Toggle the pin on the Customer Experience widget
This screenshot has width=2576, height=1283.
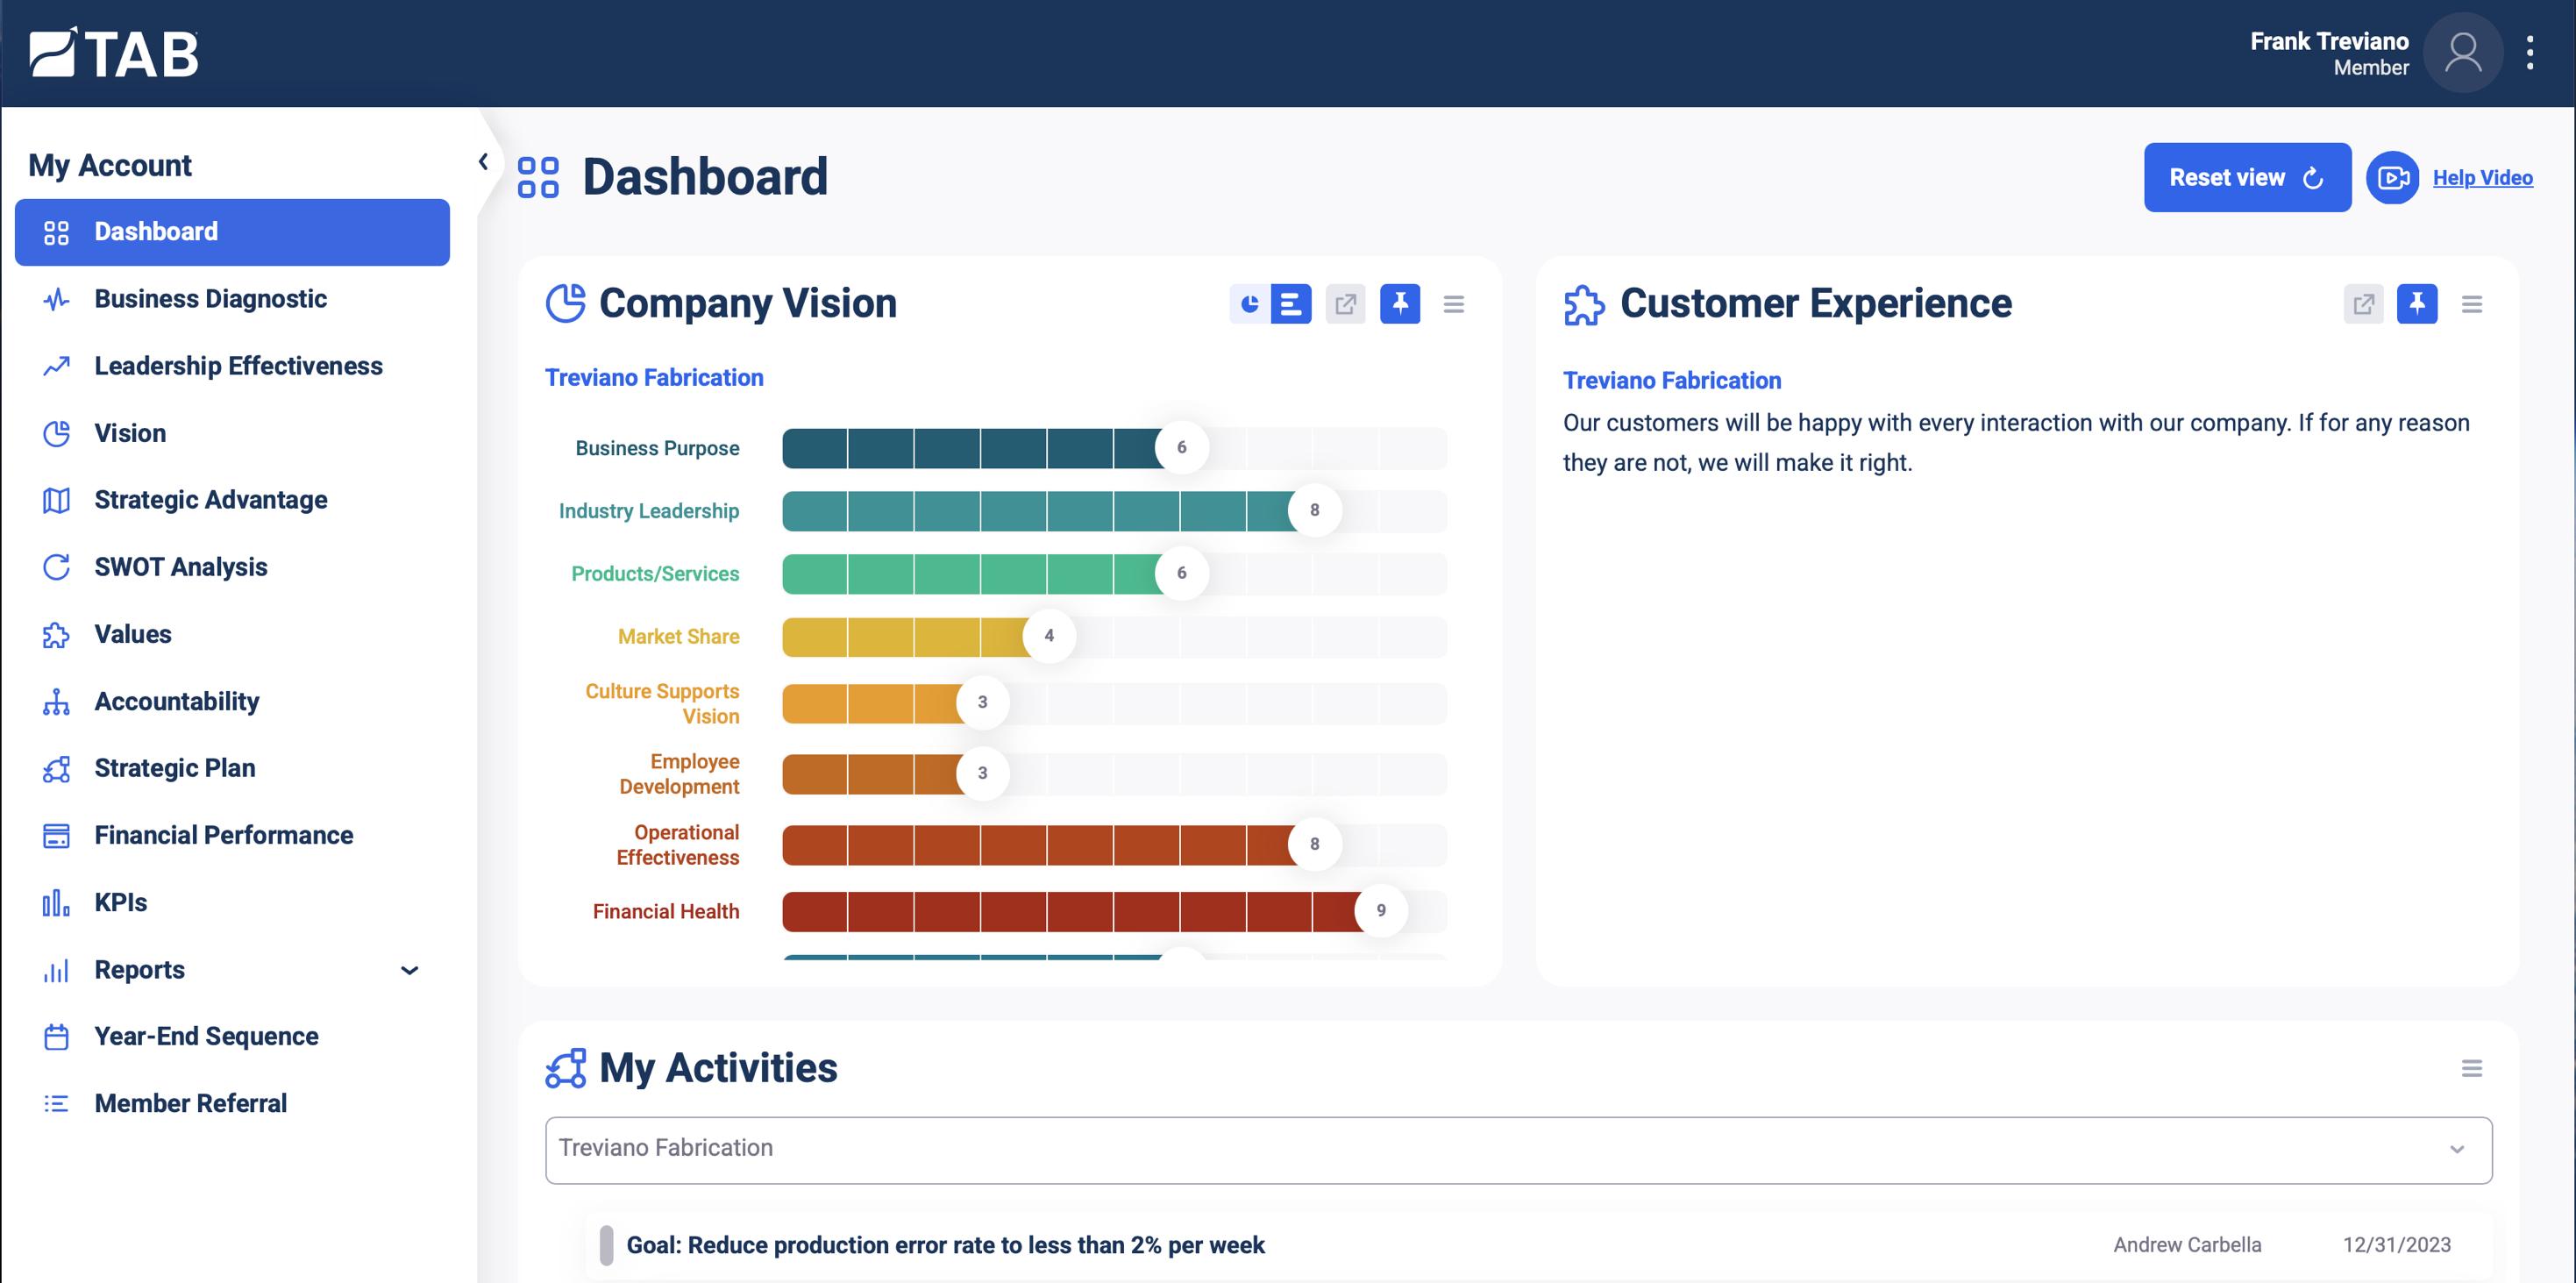(2417, 304)
